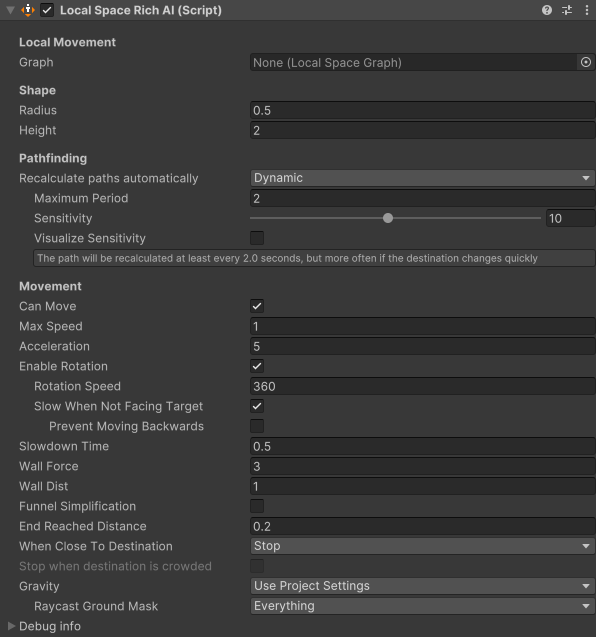The width and height of the screenshot is (596, 637).
Task: Open the Gravity dropdown
Action: click(x=423, y=586)
